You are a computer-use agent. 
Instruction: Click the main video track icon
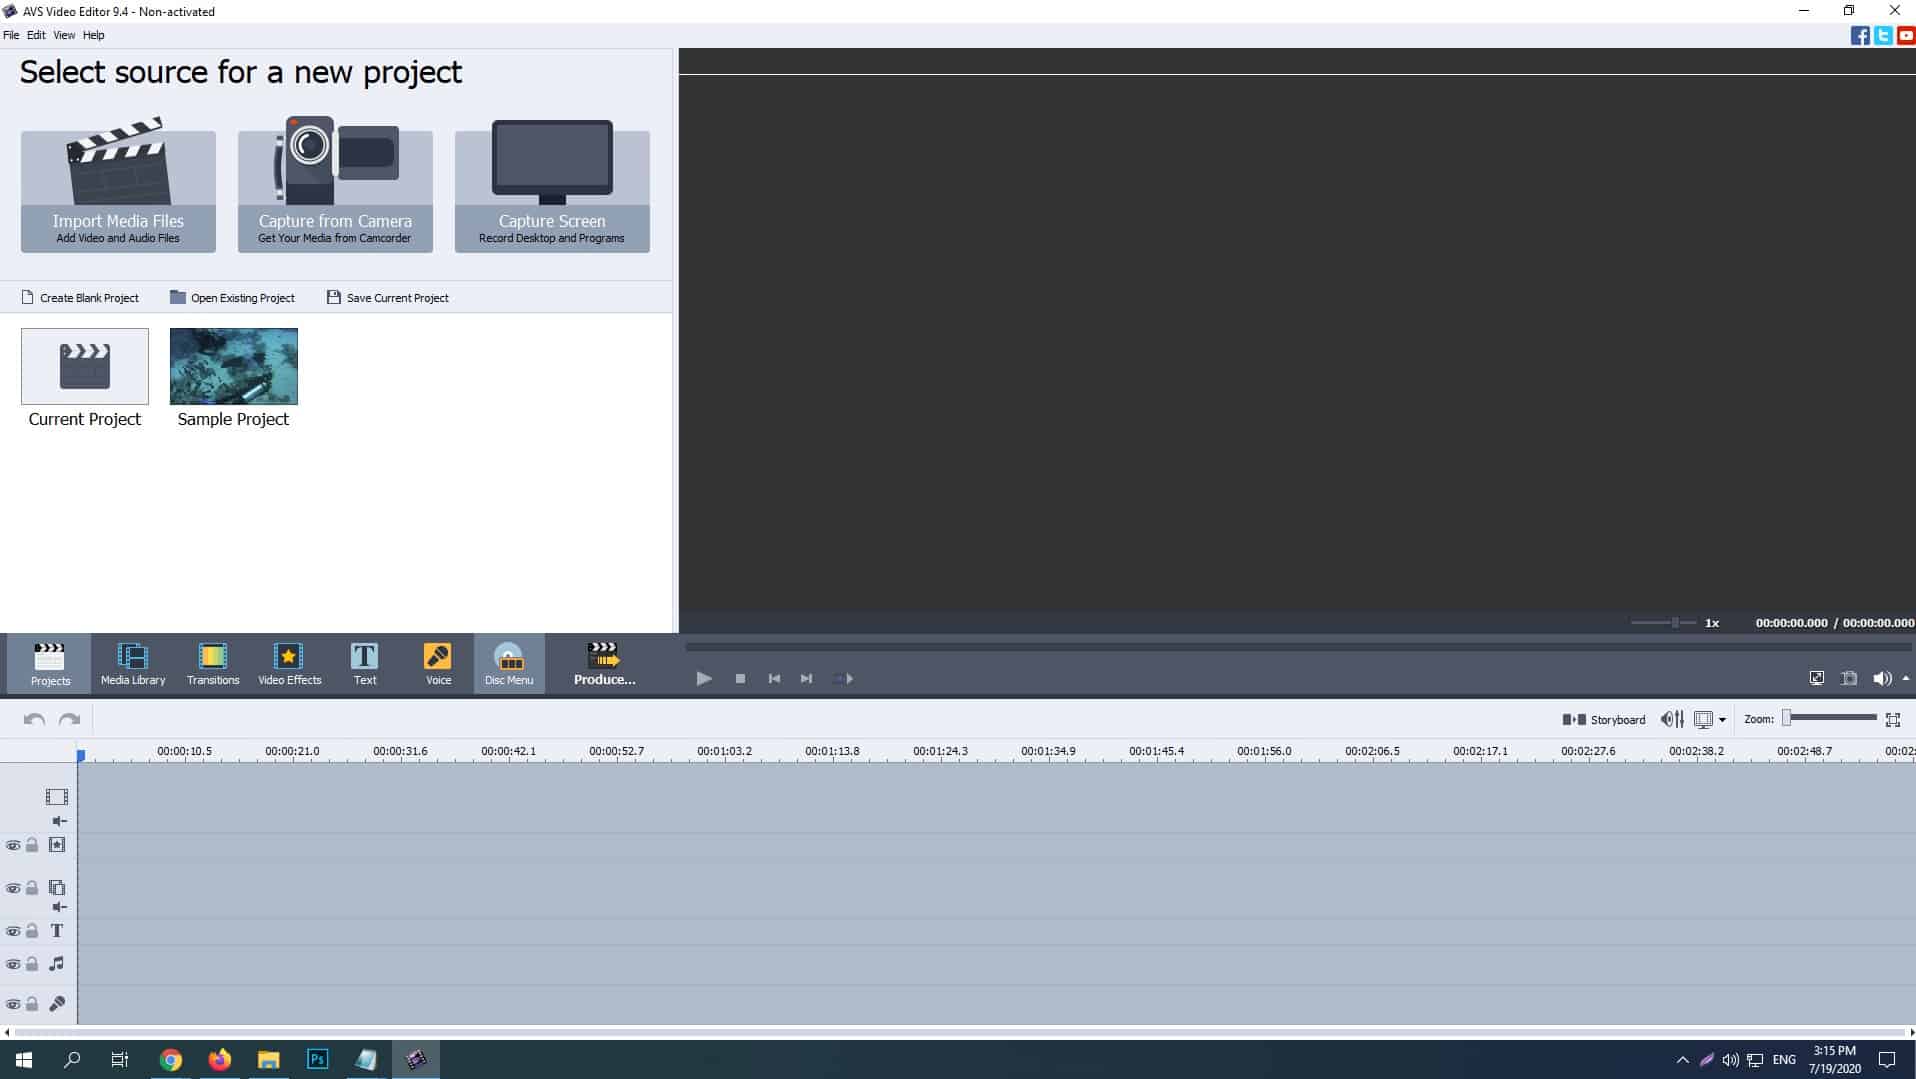[x=57, y=797]
